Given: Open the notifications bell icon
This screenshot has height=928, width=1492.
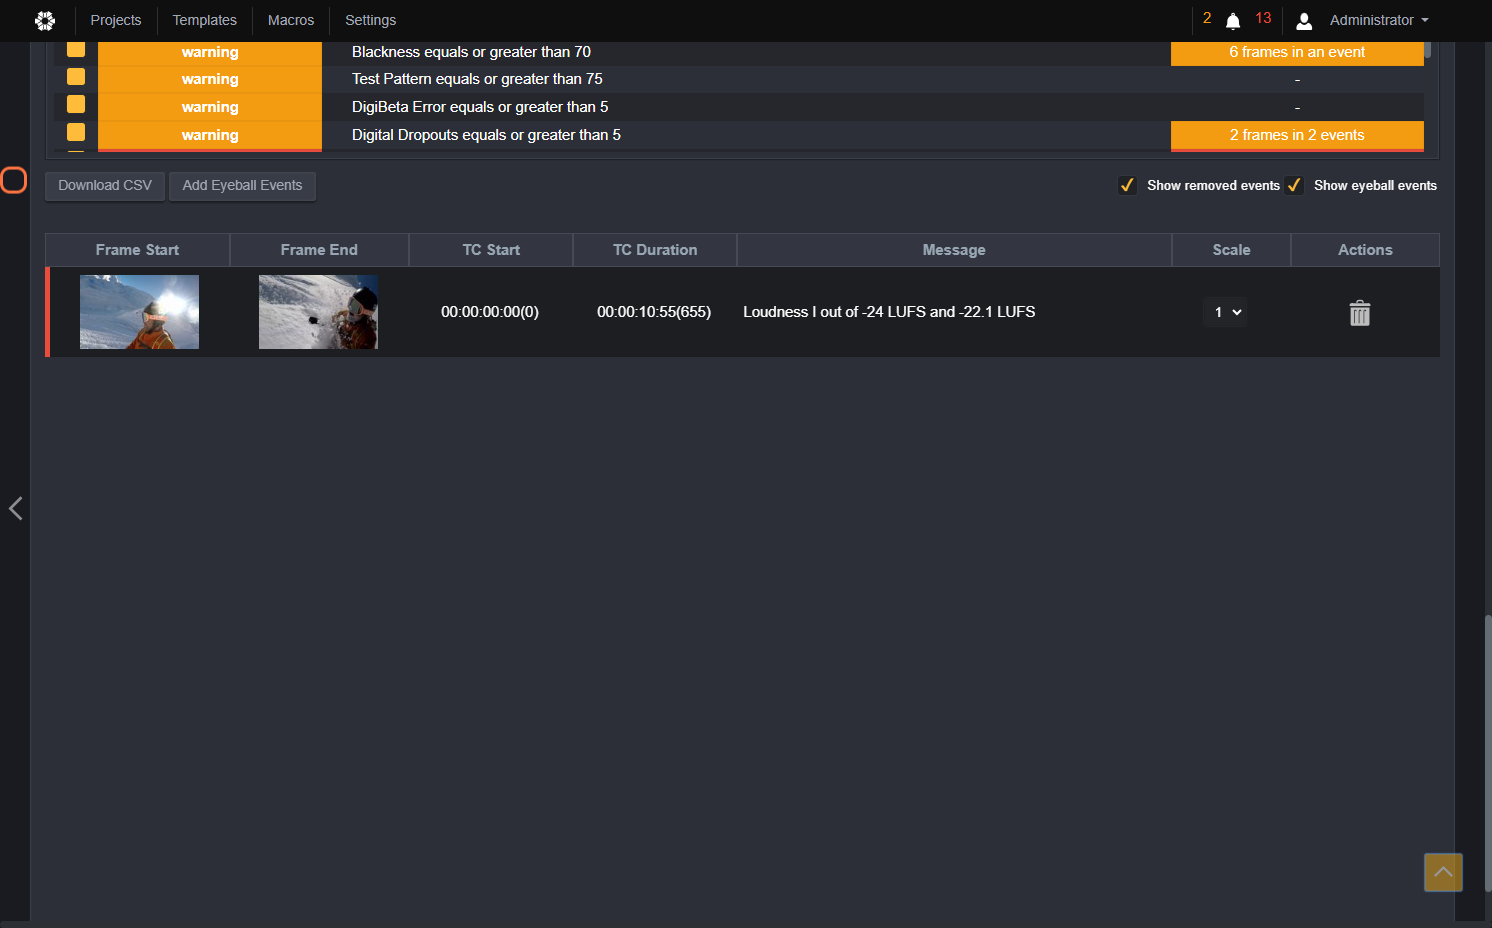Looking at the screenshot, I should pyautogui.click(x=1233, y=21).
